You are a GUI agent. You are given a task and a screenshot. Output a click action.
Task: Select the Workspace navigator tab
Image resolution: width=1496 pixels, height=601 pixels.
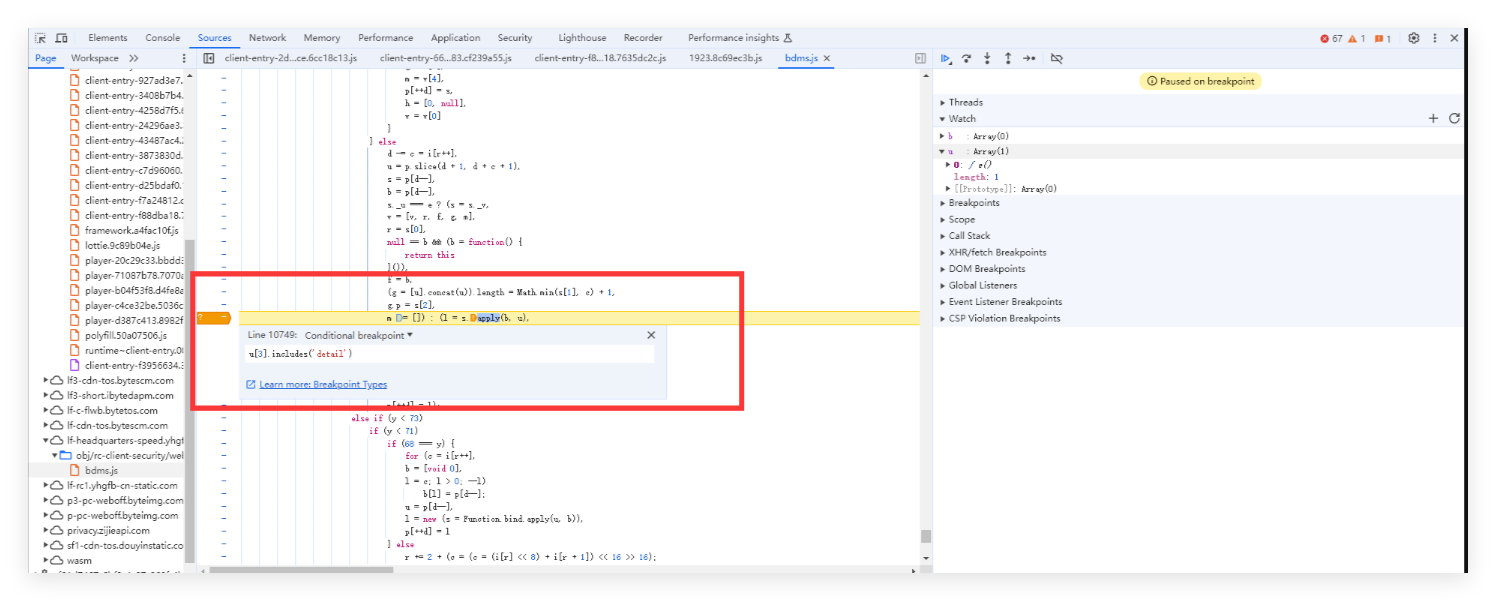point(95,58)
